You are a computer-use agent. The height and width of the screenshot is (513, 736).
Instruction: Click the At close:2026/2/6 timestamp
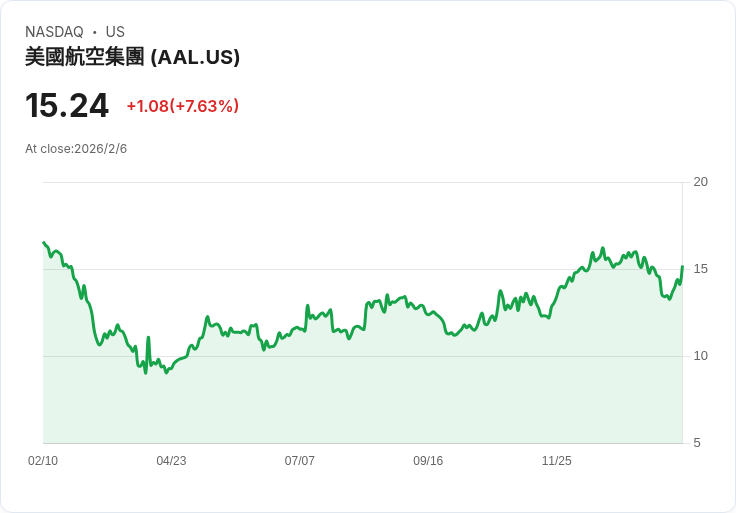(76, 149)
